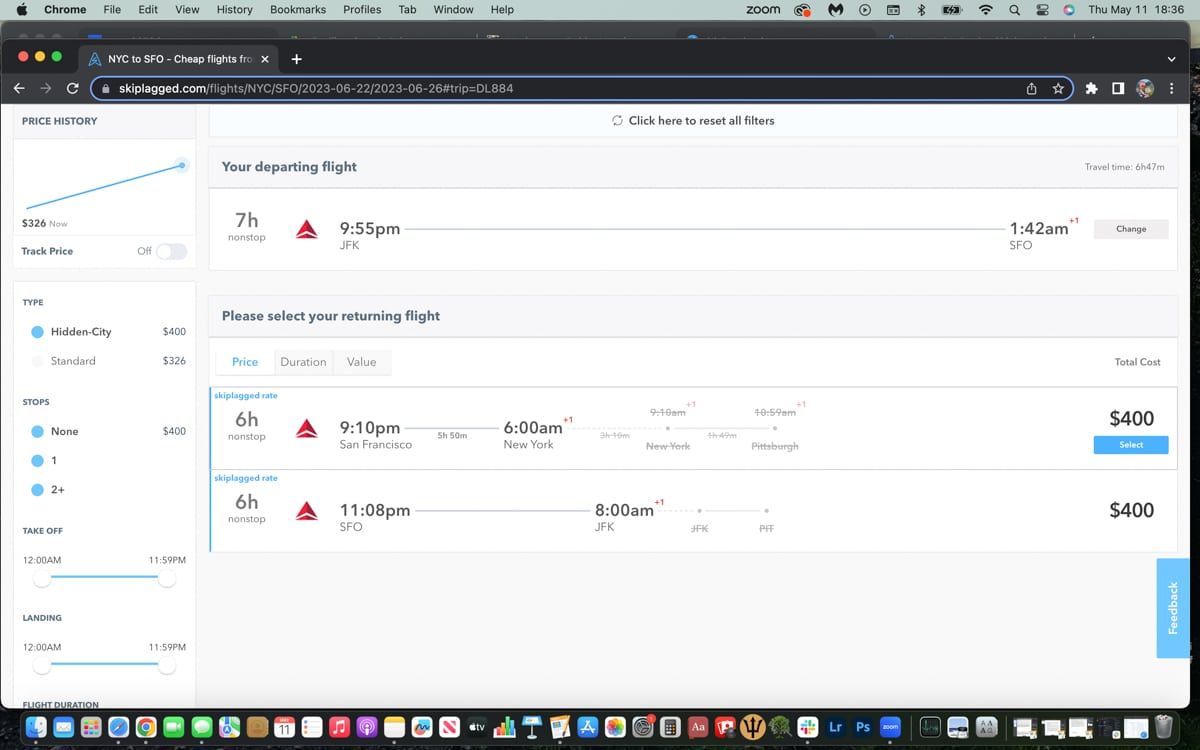Open the Chrome three-dot menu
Image resolution: width=1200 pixels, height=750 pixels.
click(1172, 89)
